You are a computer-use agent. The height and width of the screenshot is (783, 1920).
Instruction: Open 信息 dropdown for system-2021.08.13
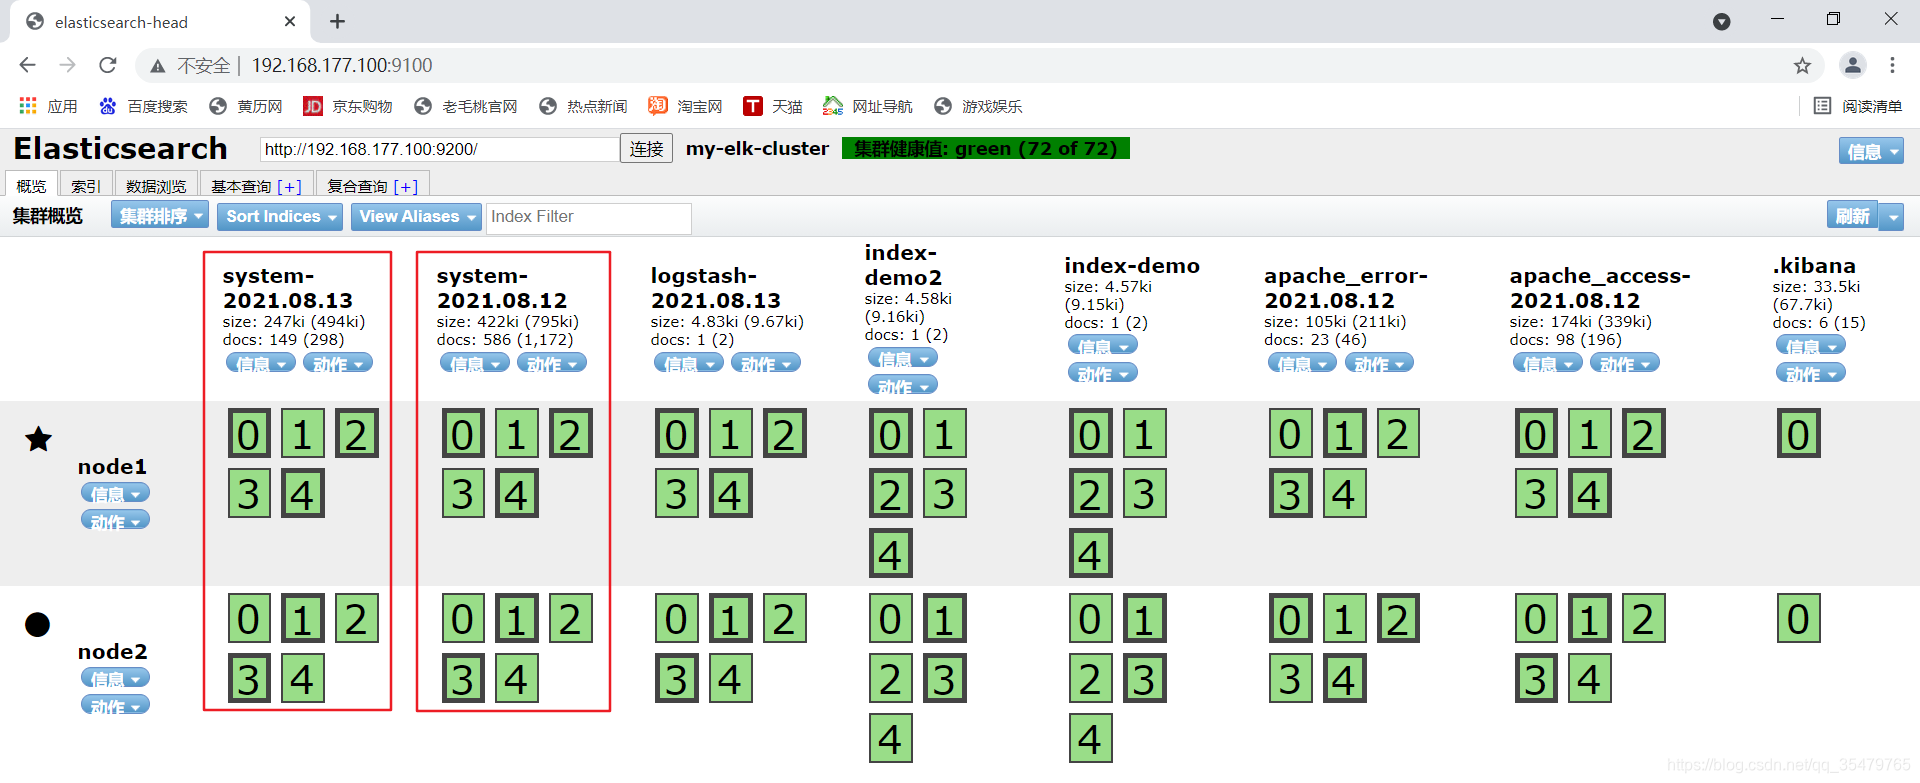(x=260, y=363)
